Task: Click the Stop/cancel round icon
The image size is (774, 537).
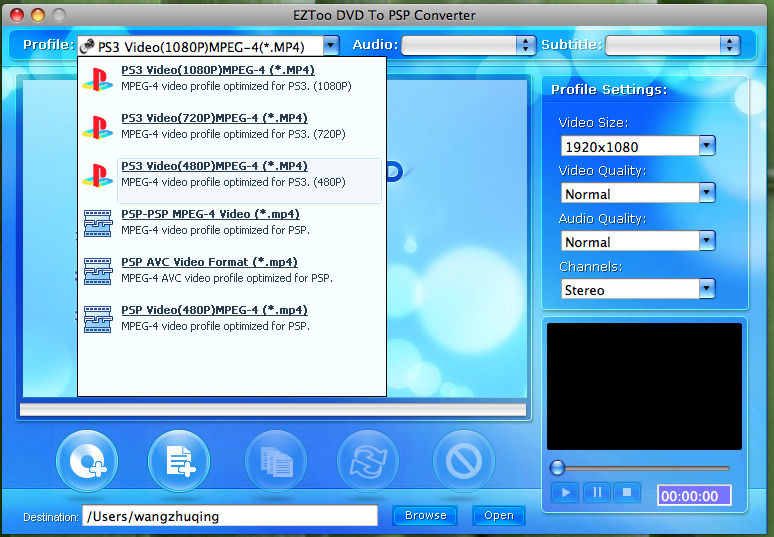Action: pyautogui.click(x=463, y=461)
